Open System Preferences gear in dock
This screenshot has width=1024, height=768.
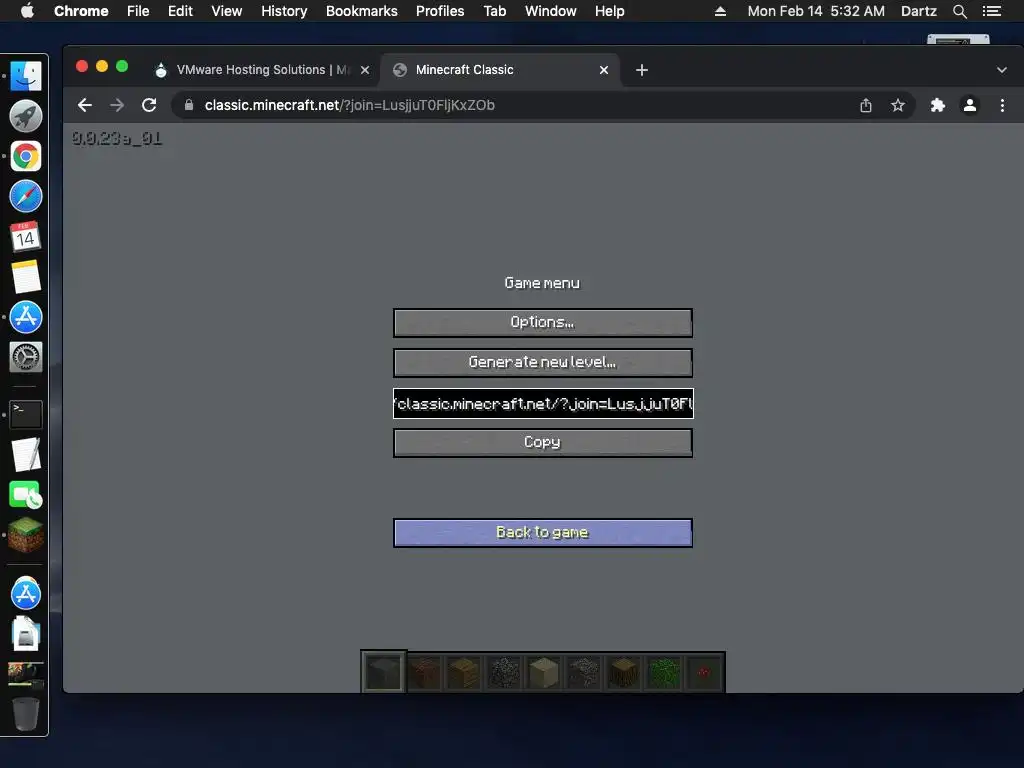click(25, 357)
